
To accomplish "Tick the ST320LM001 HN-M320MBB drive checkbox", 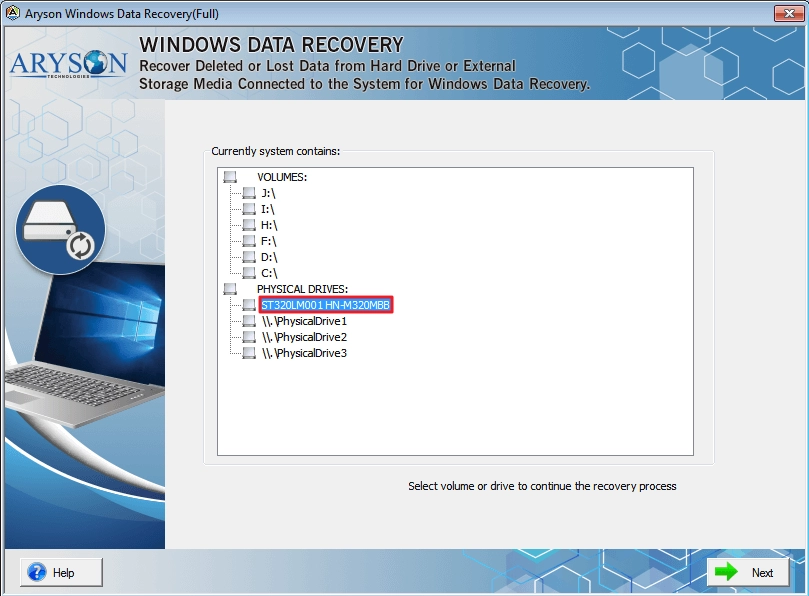I will (249, 305).
